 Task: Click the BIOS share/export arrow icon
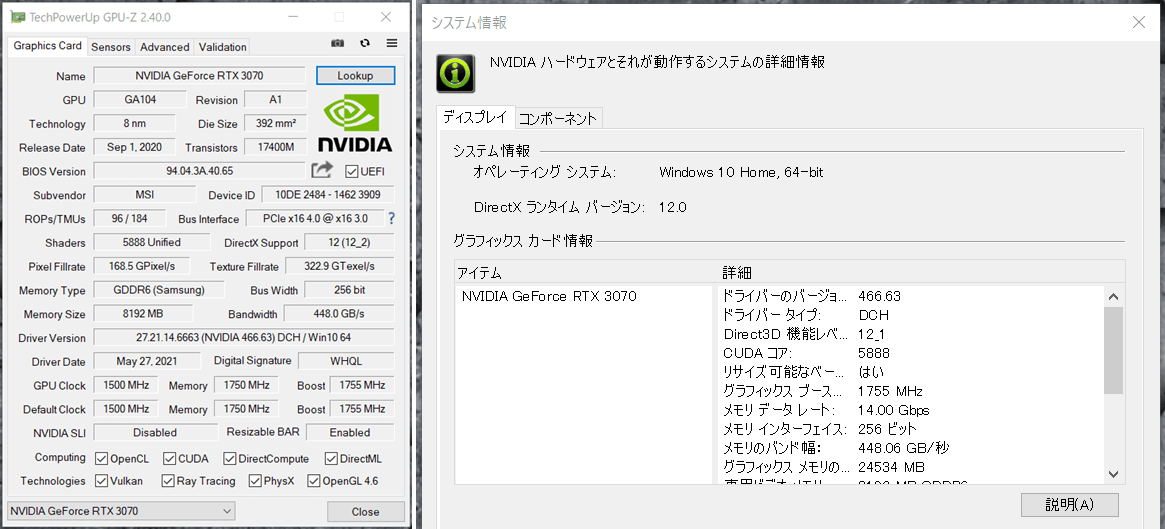click(322, 171)
